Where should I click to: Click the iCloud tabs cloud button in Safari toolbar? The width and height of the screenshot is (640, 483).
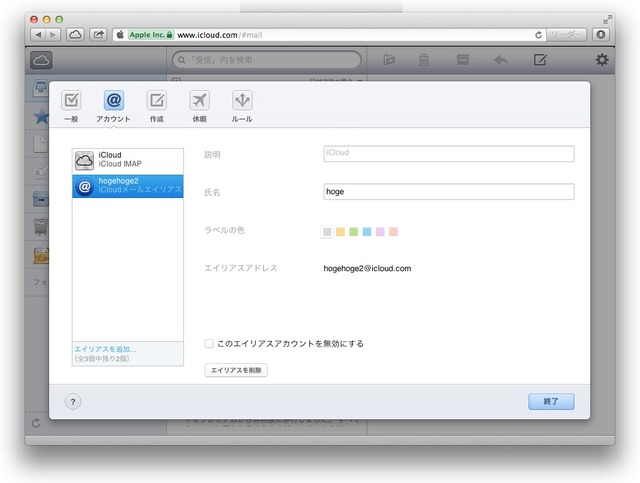pyautogui.click(x=75, y=35)
